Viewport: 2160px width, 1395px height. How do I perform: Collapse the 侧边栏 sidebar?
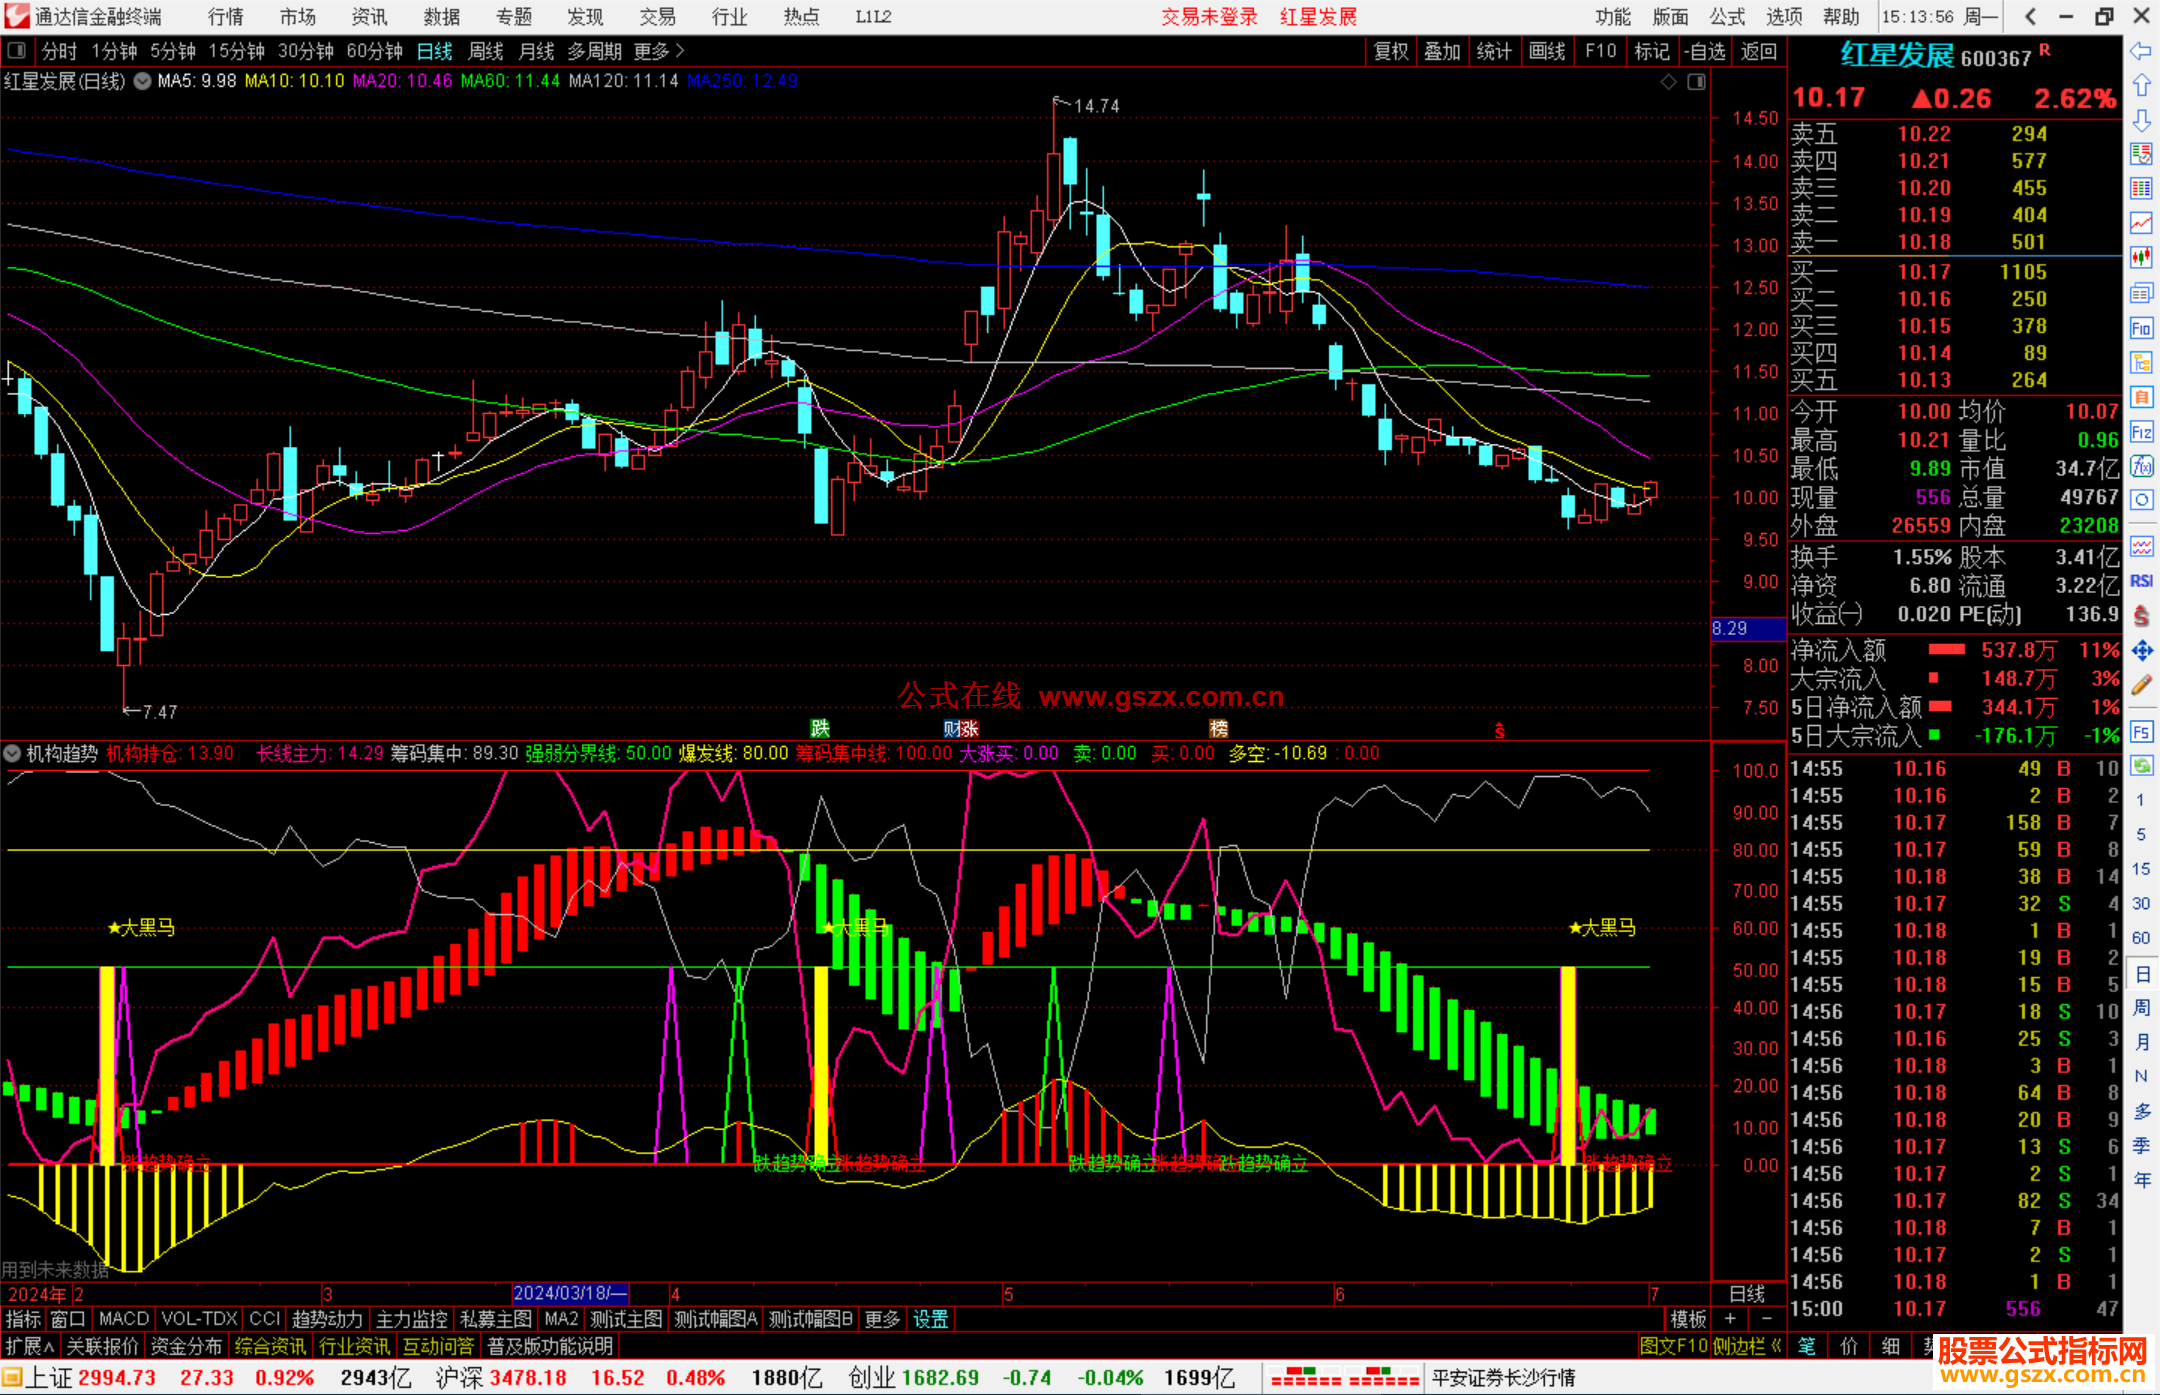point(1747,1346)
